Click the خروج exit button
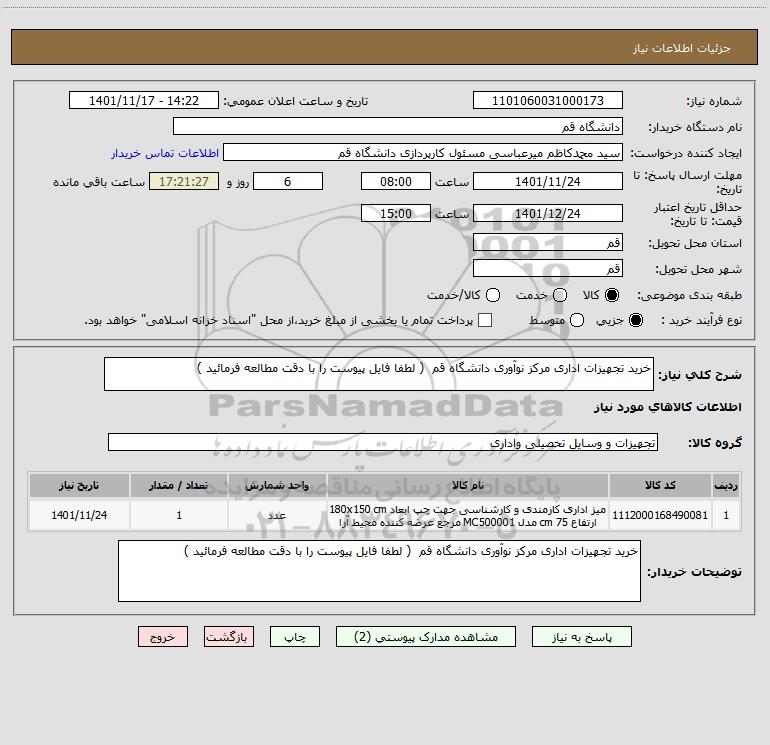770x745 pixels. tap(163, 637)
